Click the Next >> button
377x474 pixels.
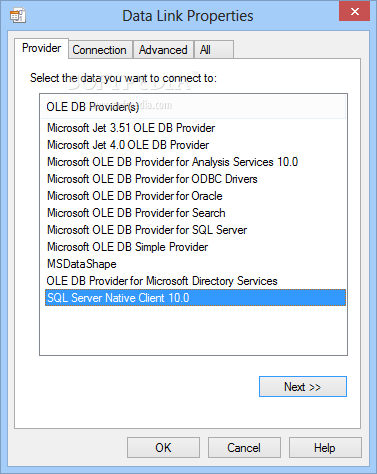(303, 387)
